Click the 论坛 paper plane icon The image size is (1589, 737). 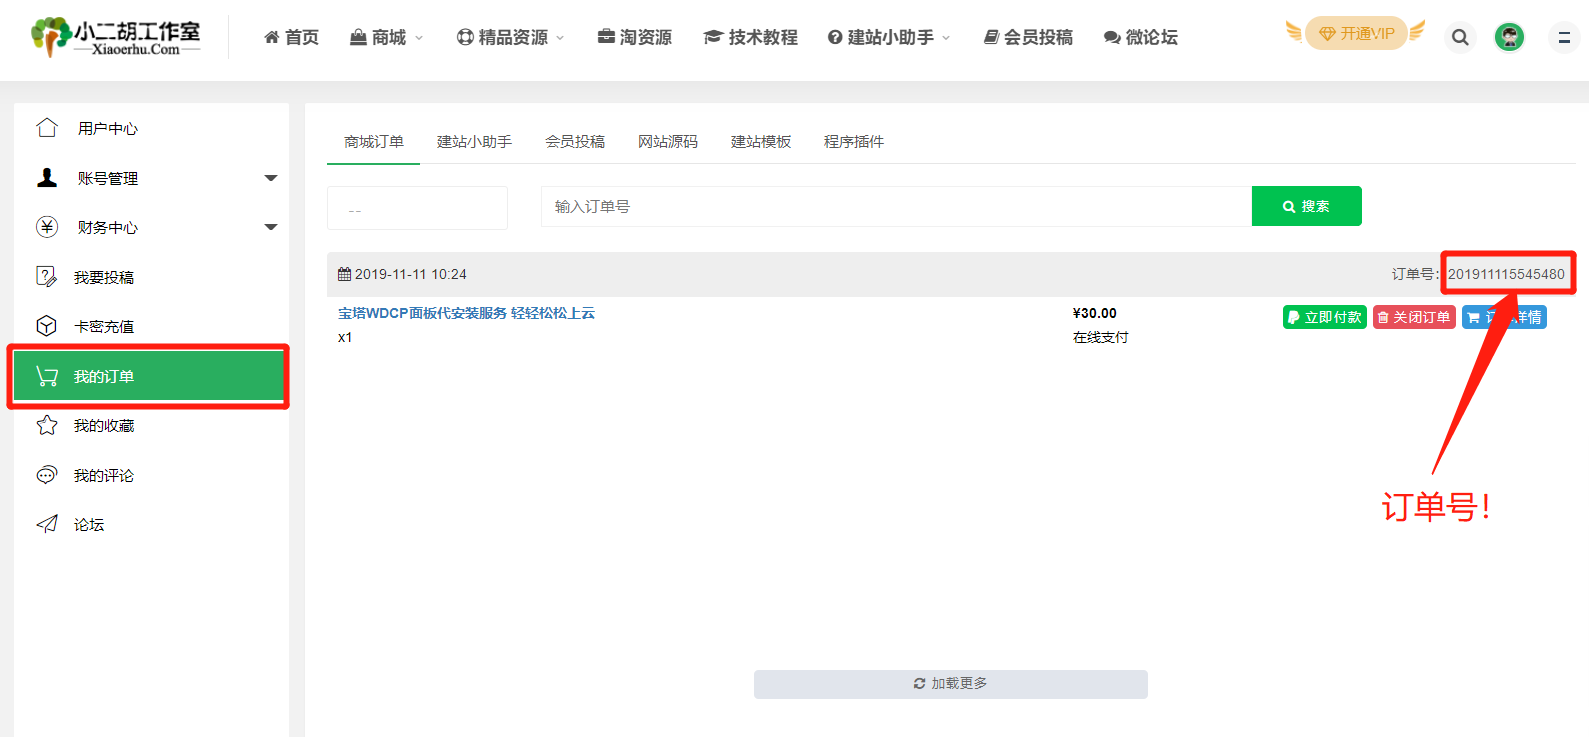point(47,524)
